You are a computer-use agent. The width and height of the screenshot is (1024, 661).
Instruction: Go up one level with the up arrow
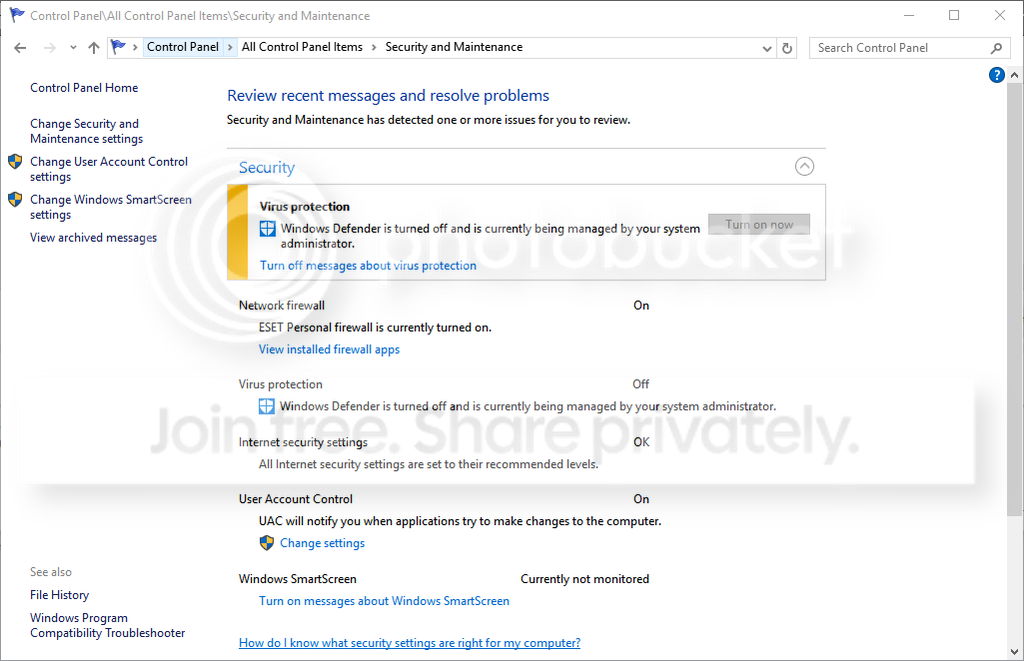[x=93, y=48]
